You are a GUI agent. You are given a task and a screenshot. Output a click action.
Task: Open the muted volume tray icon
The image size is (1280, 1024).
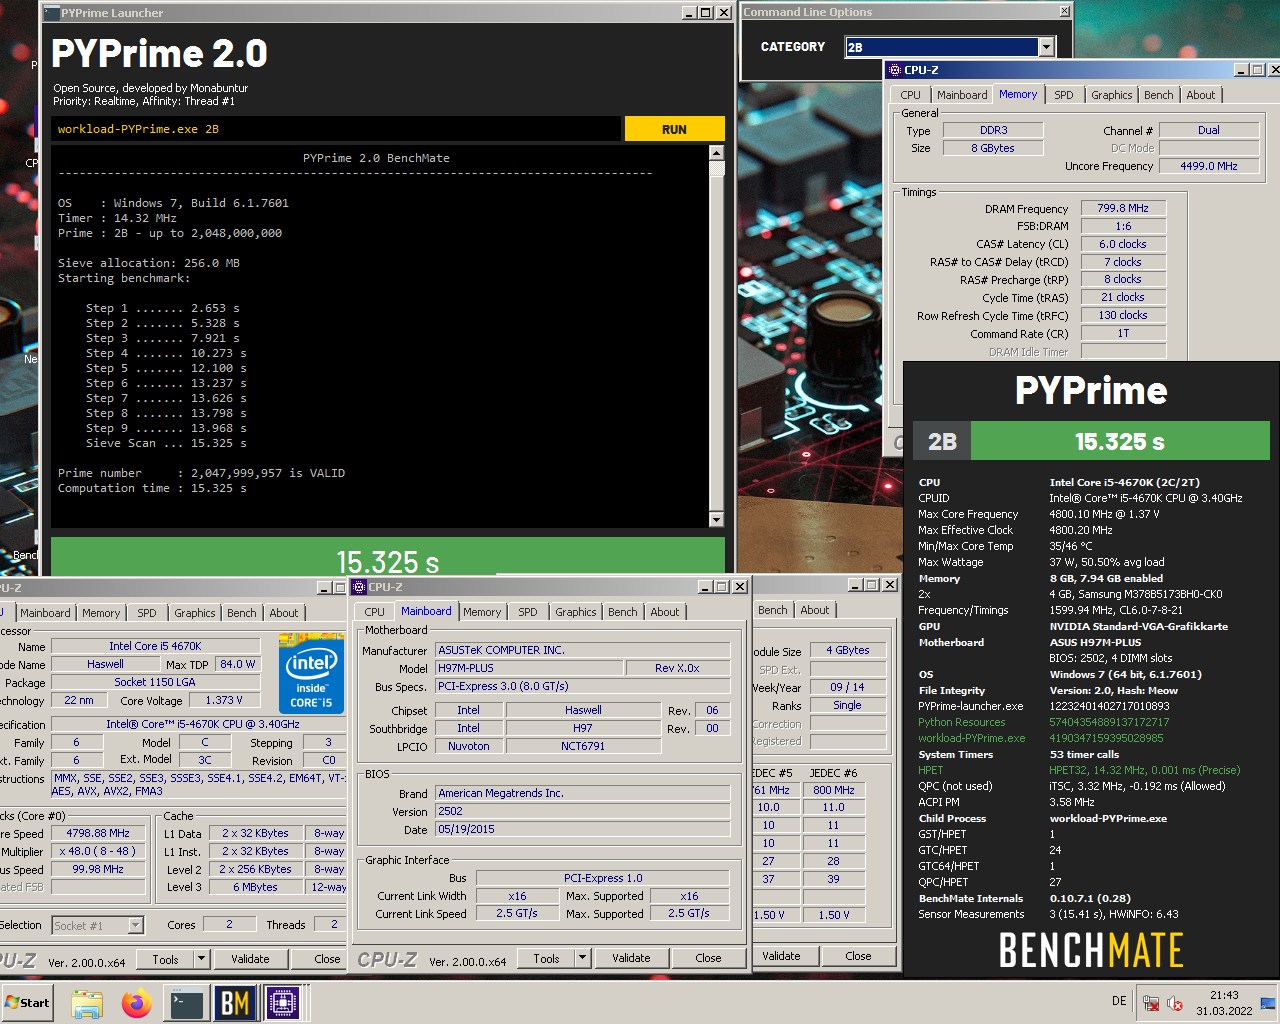[x=1175, y=1003]
